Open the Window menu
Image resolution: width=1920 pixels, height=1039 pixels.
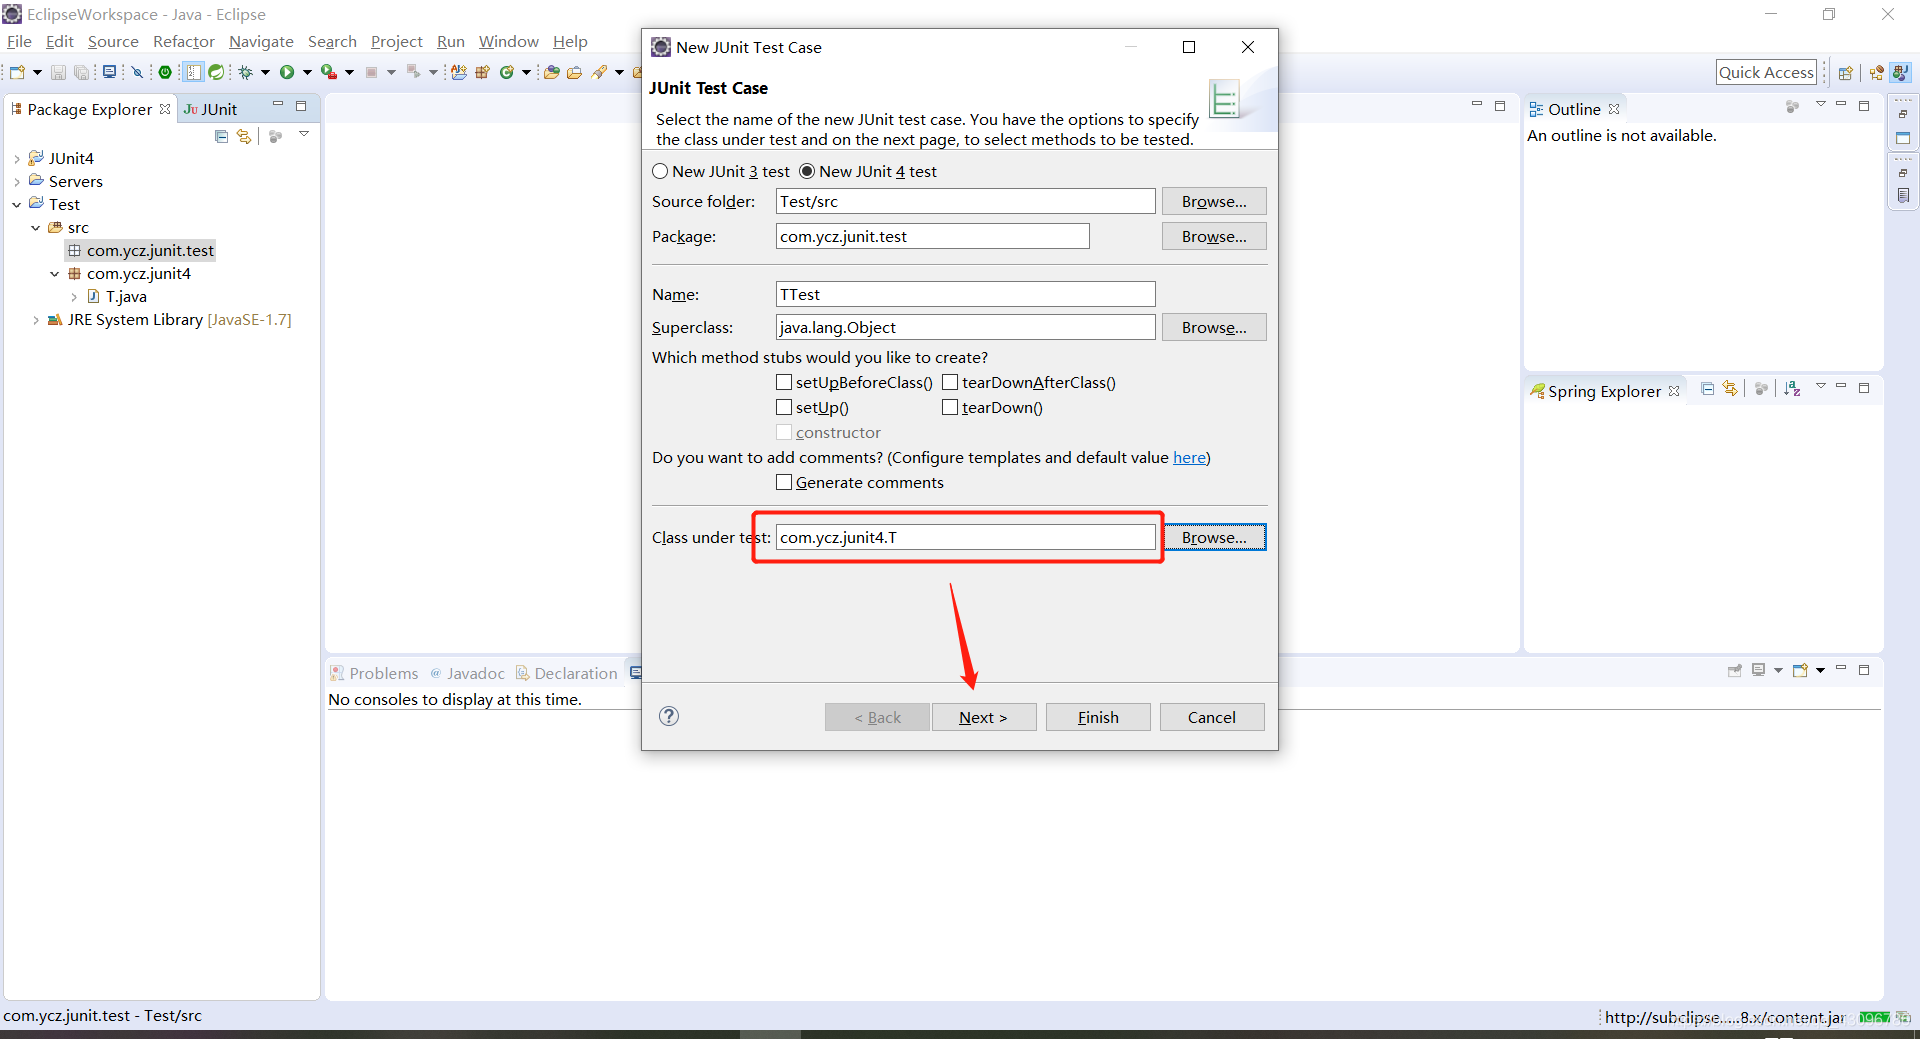click(508, 41)
